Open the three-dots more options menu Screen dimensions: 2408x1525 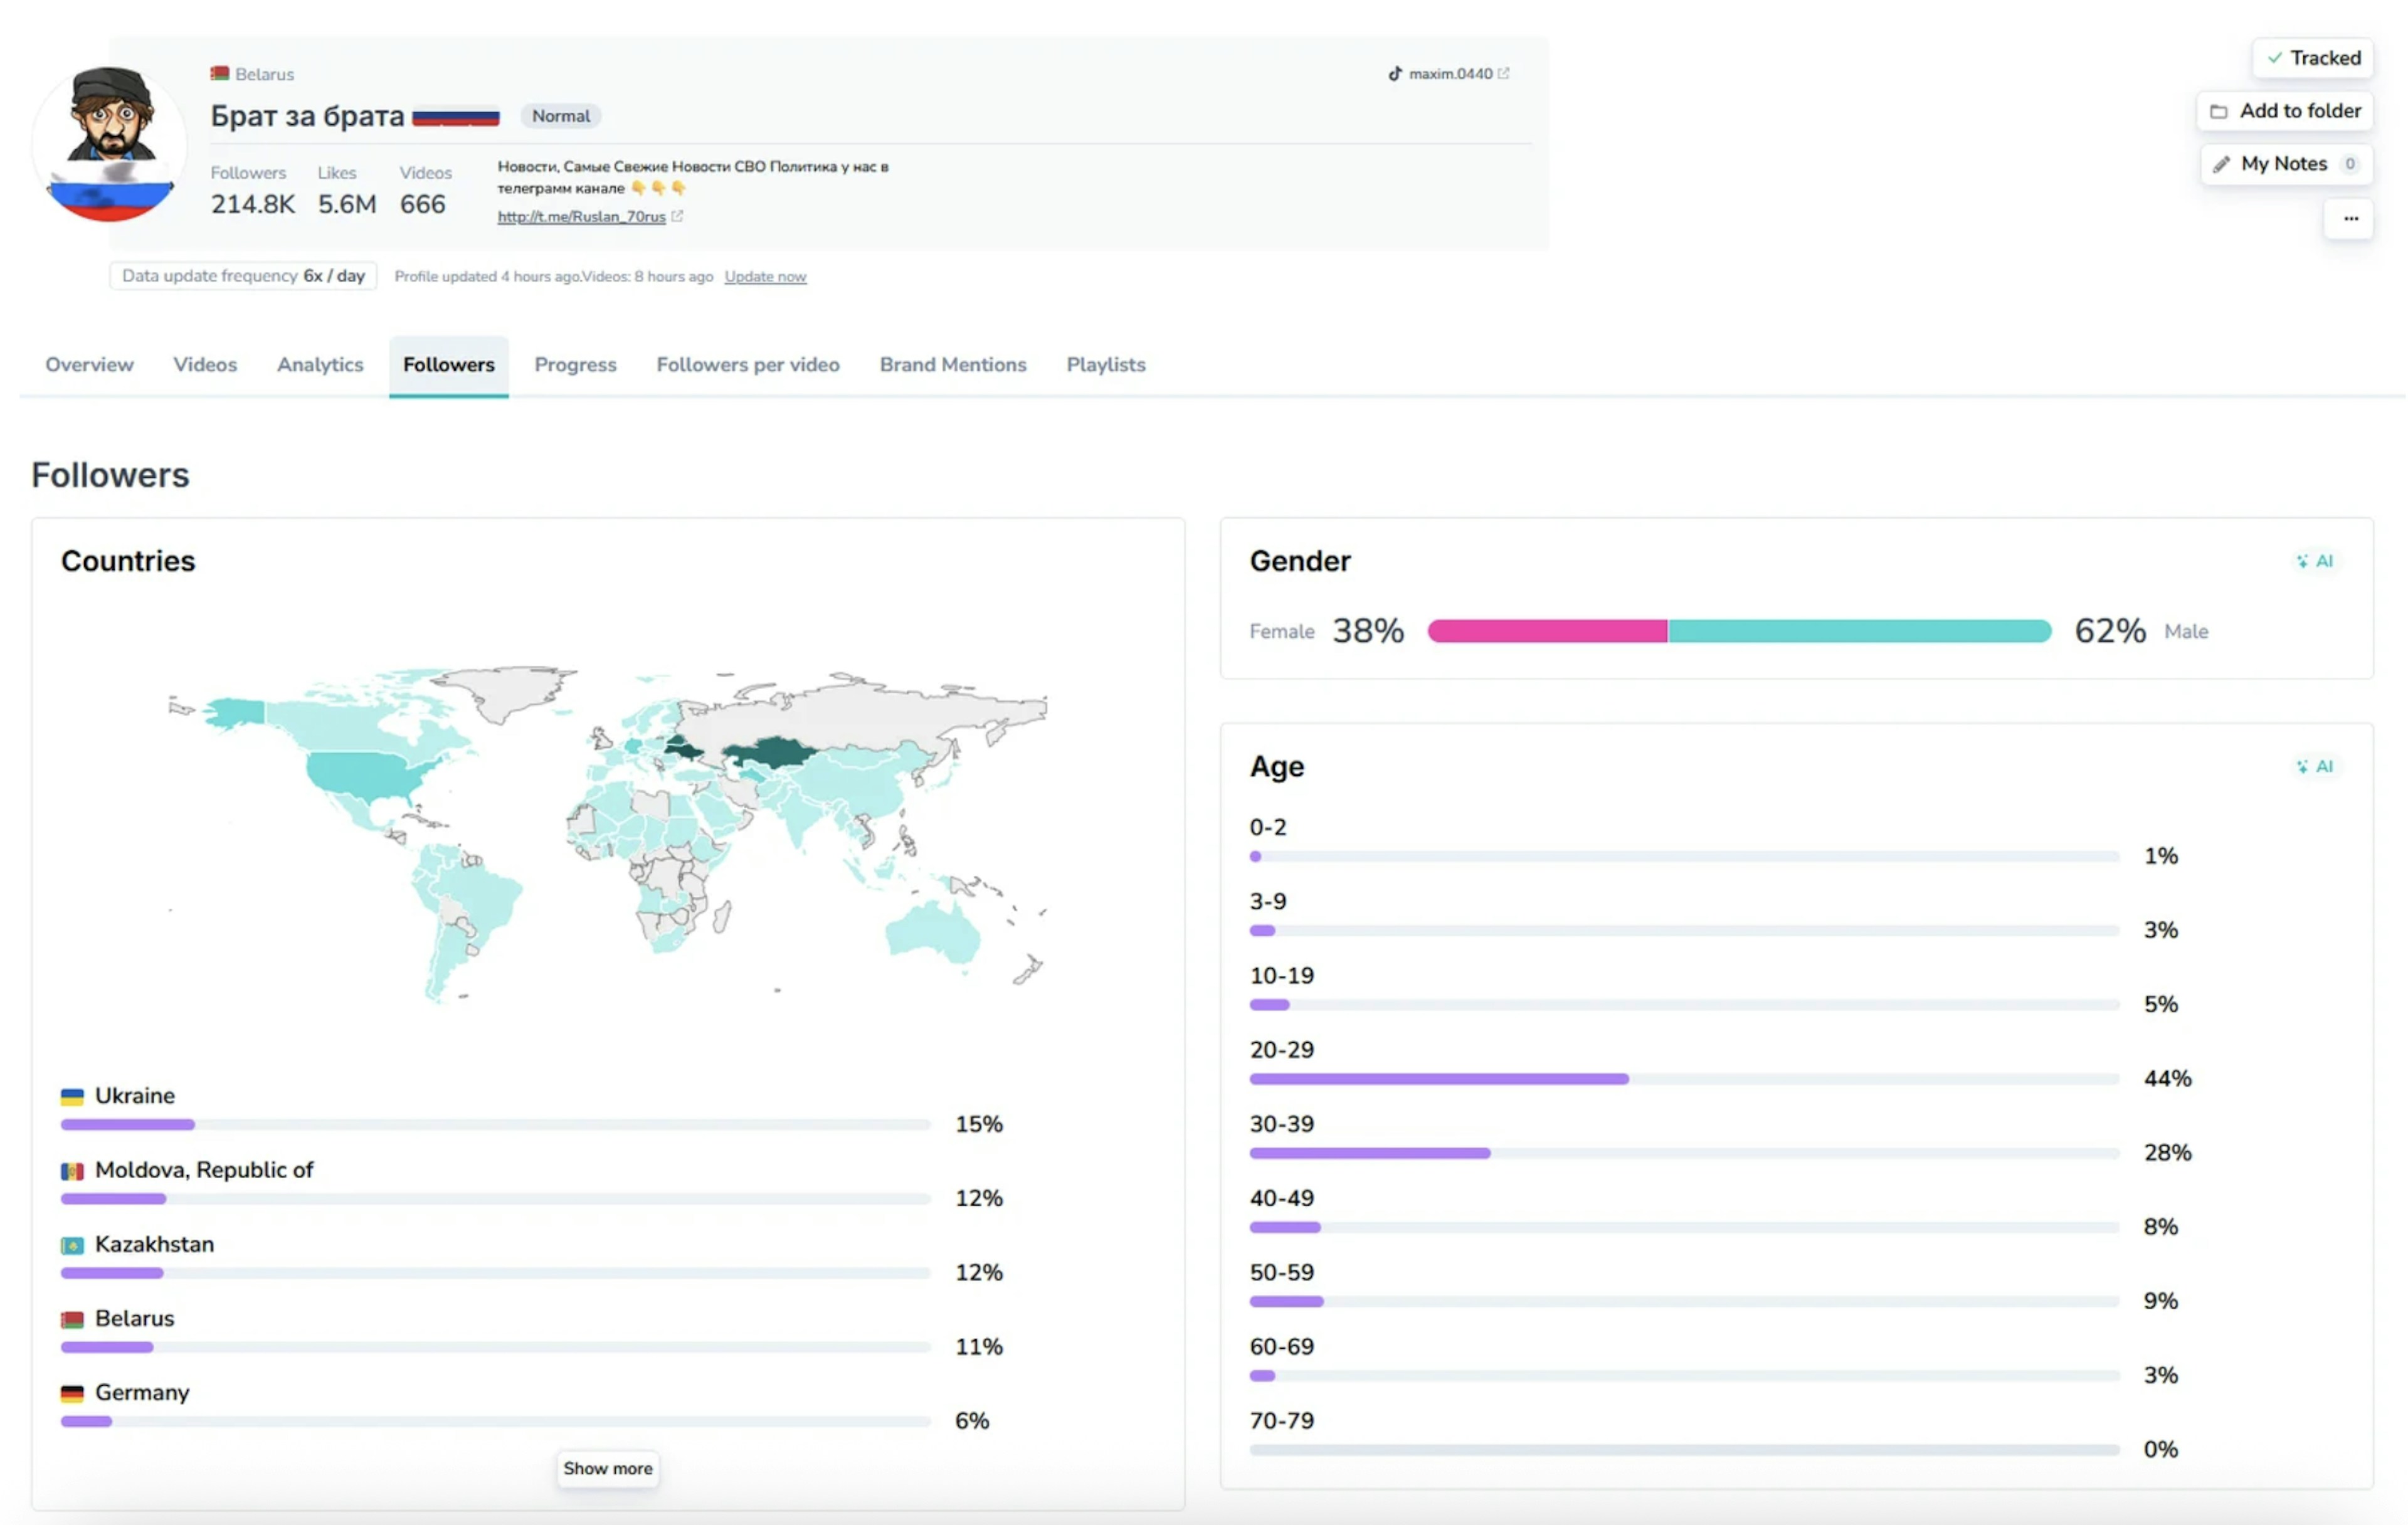(2350, 219)
